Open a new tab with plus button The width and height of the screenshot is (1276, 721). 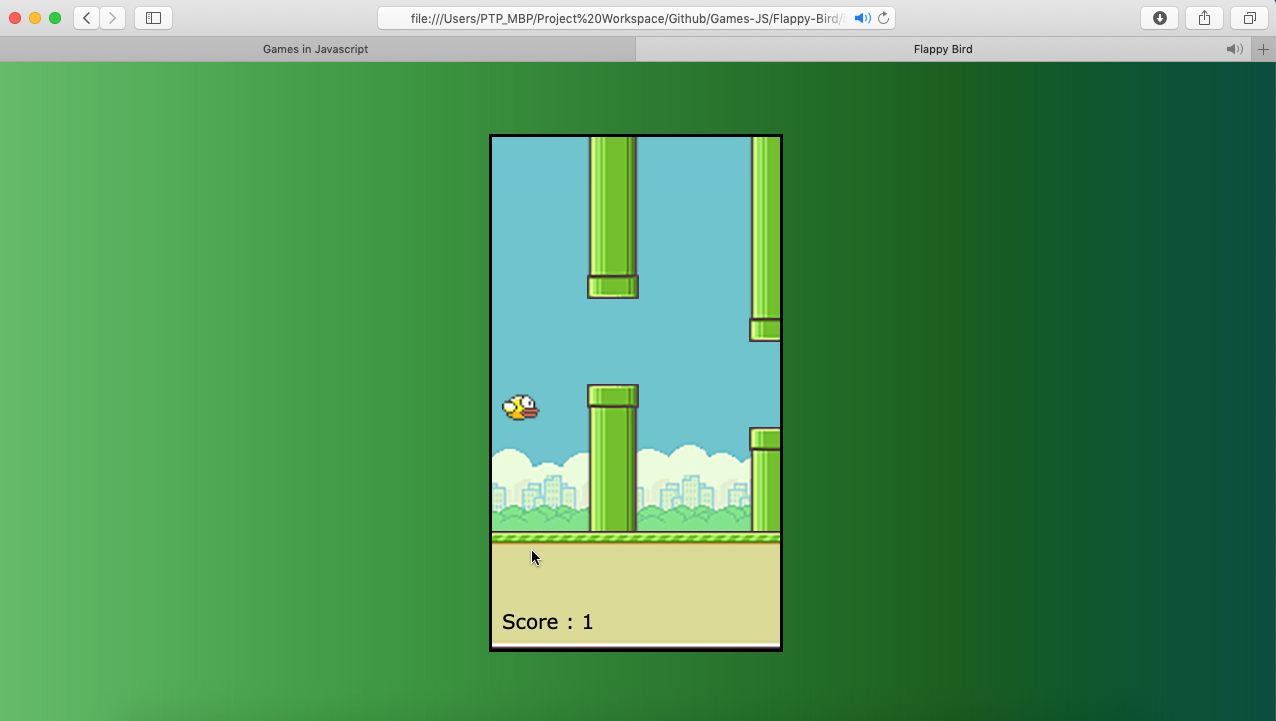pos(1263,49)
